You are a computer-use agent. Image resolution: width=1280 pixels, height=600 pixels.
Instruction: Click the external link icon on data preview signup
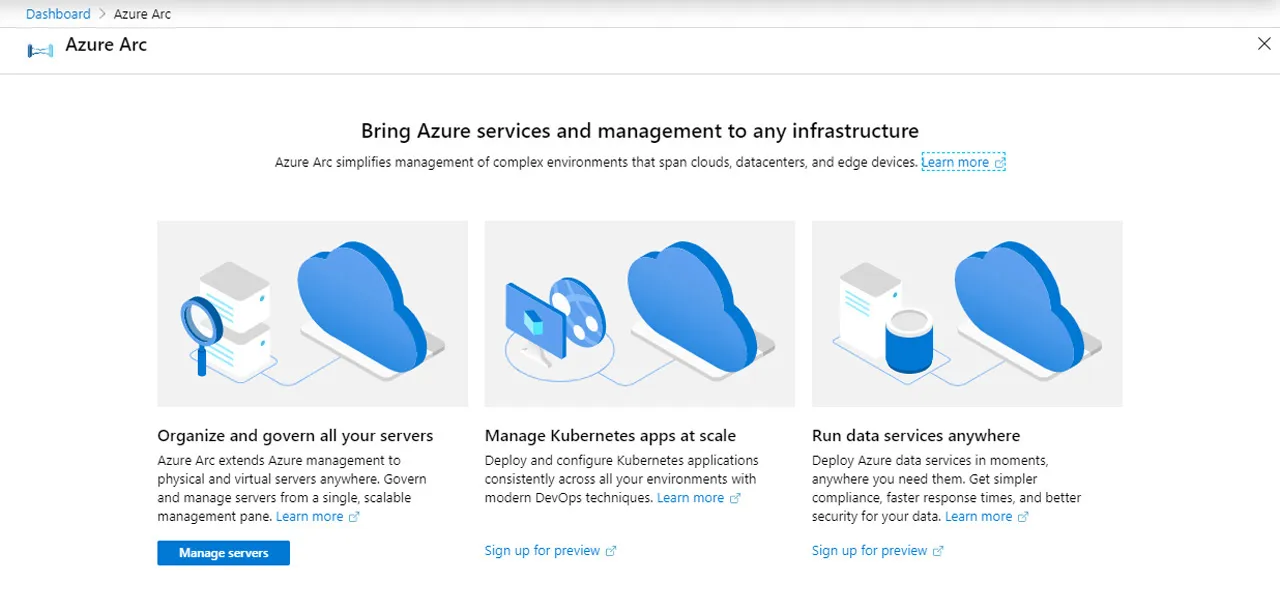point(937,550)
